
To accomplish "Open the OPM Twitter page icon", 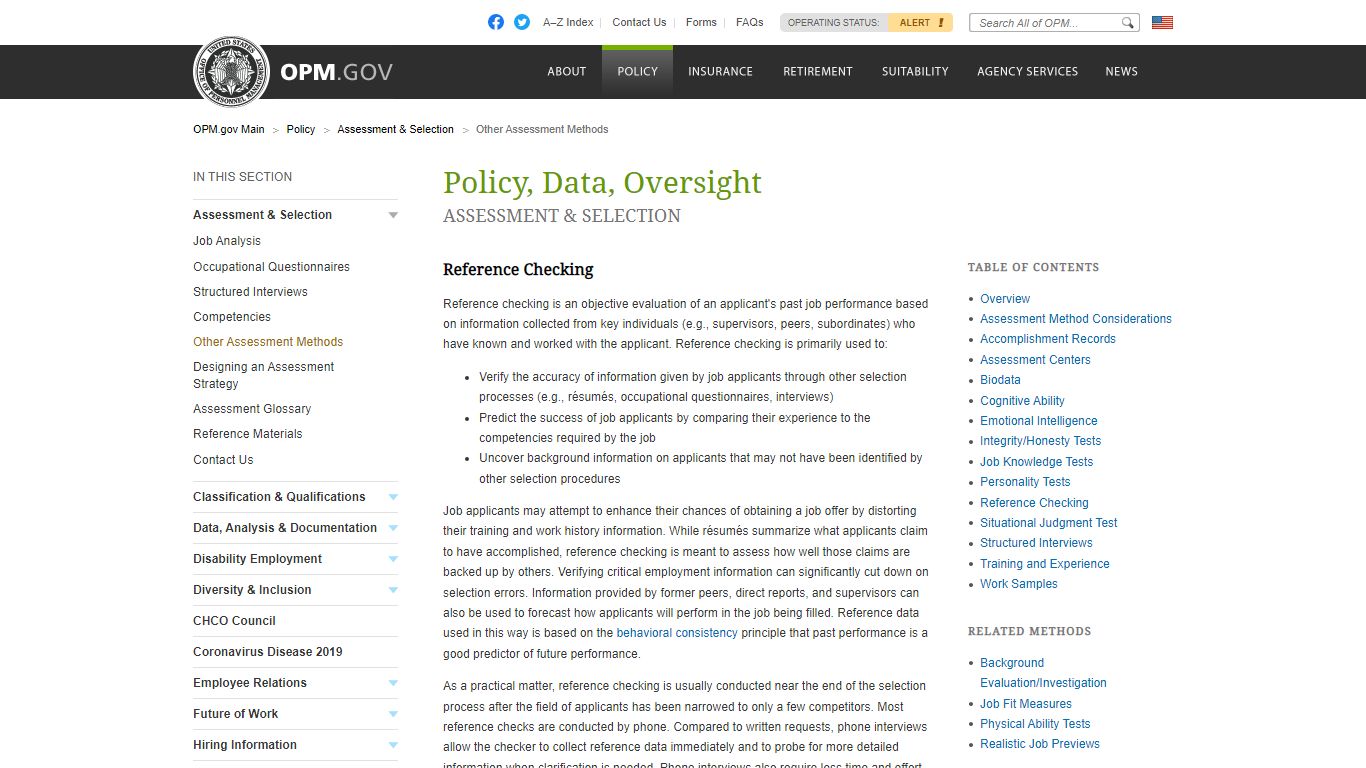I will (x=522, y=22).
